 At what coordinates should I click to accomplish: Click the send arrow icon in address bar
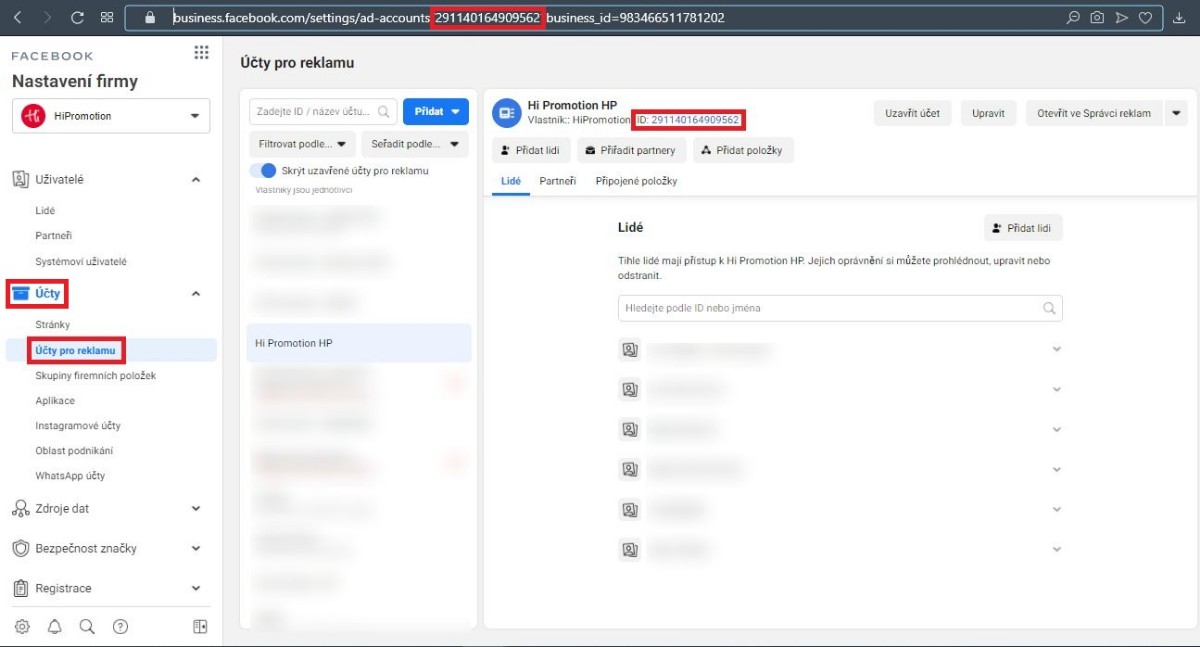(x=1121, y=17)
